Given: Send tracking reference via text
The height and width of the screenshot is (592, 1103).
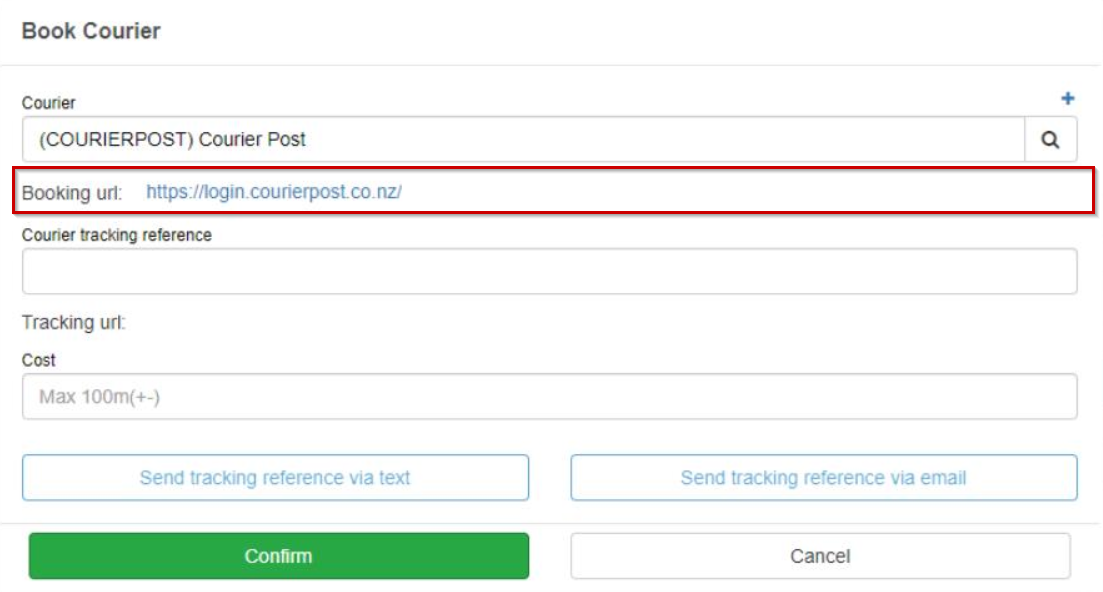Looking at the screenshot, I should 275,477.
